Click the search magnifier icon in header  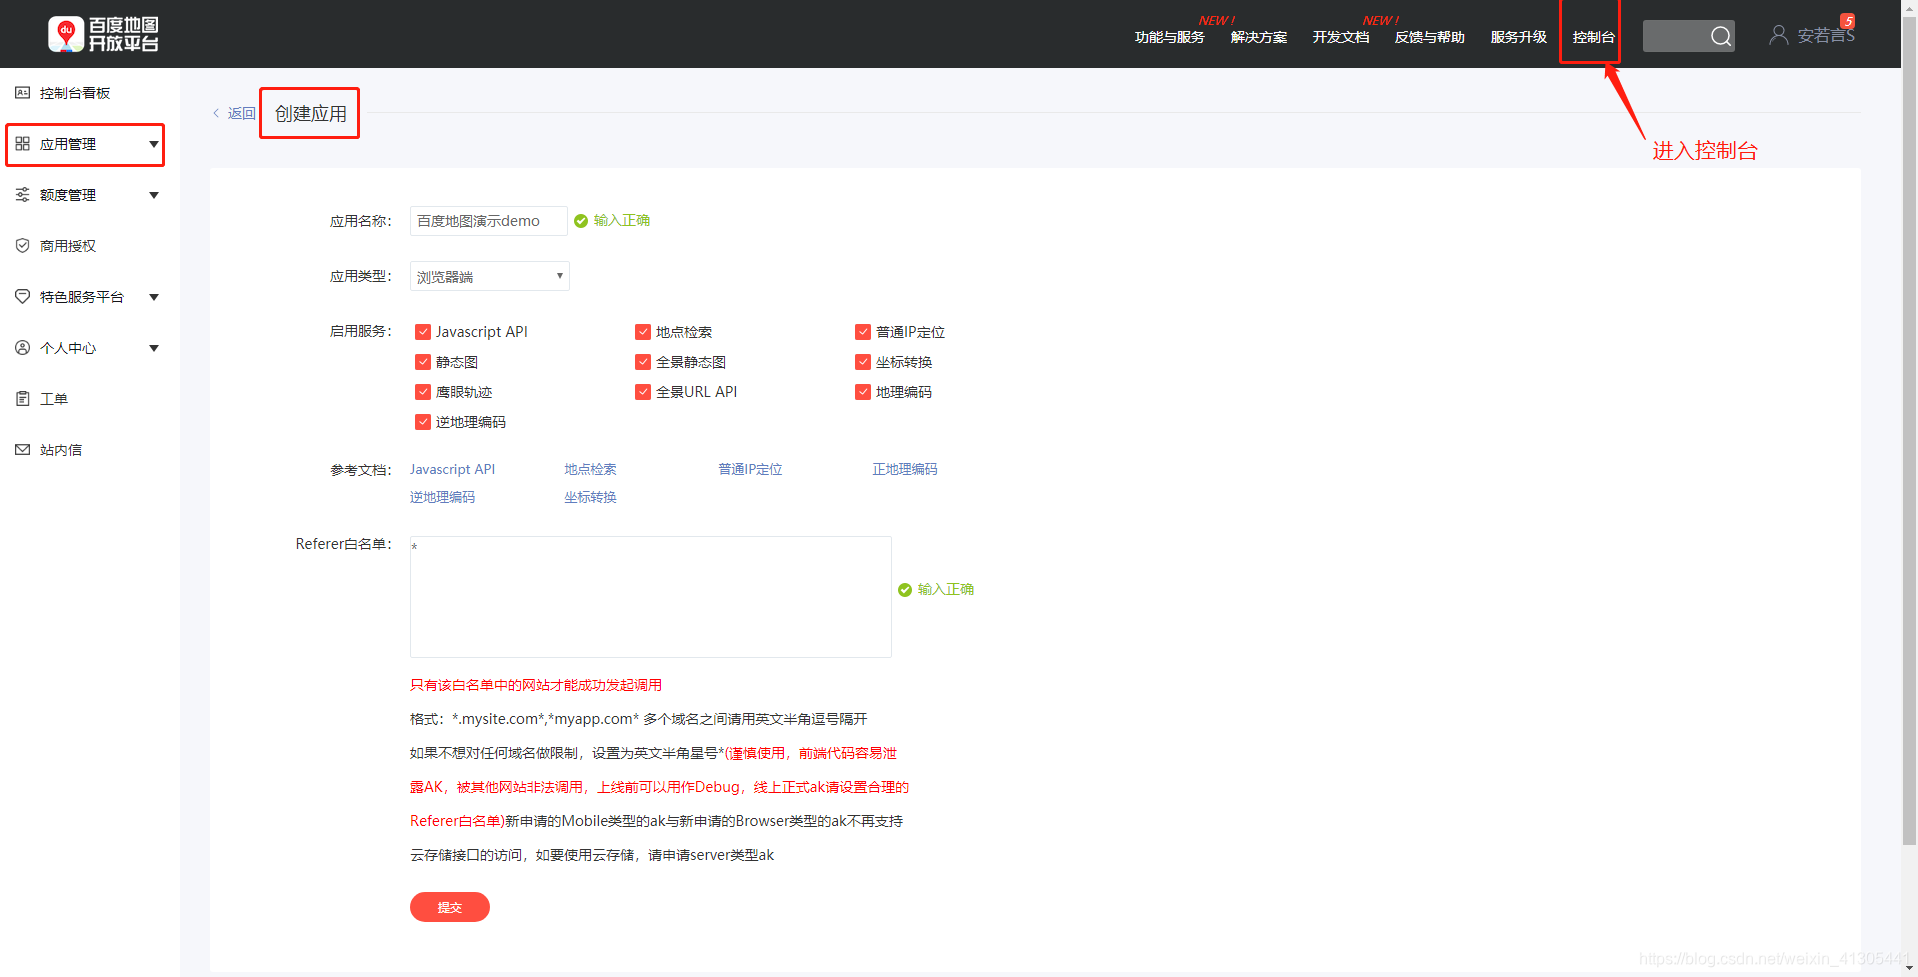click(1720, 36)
